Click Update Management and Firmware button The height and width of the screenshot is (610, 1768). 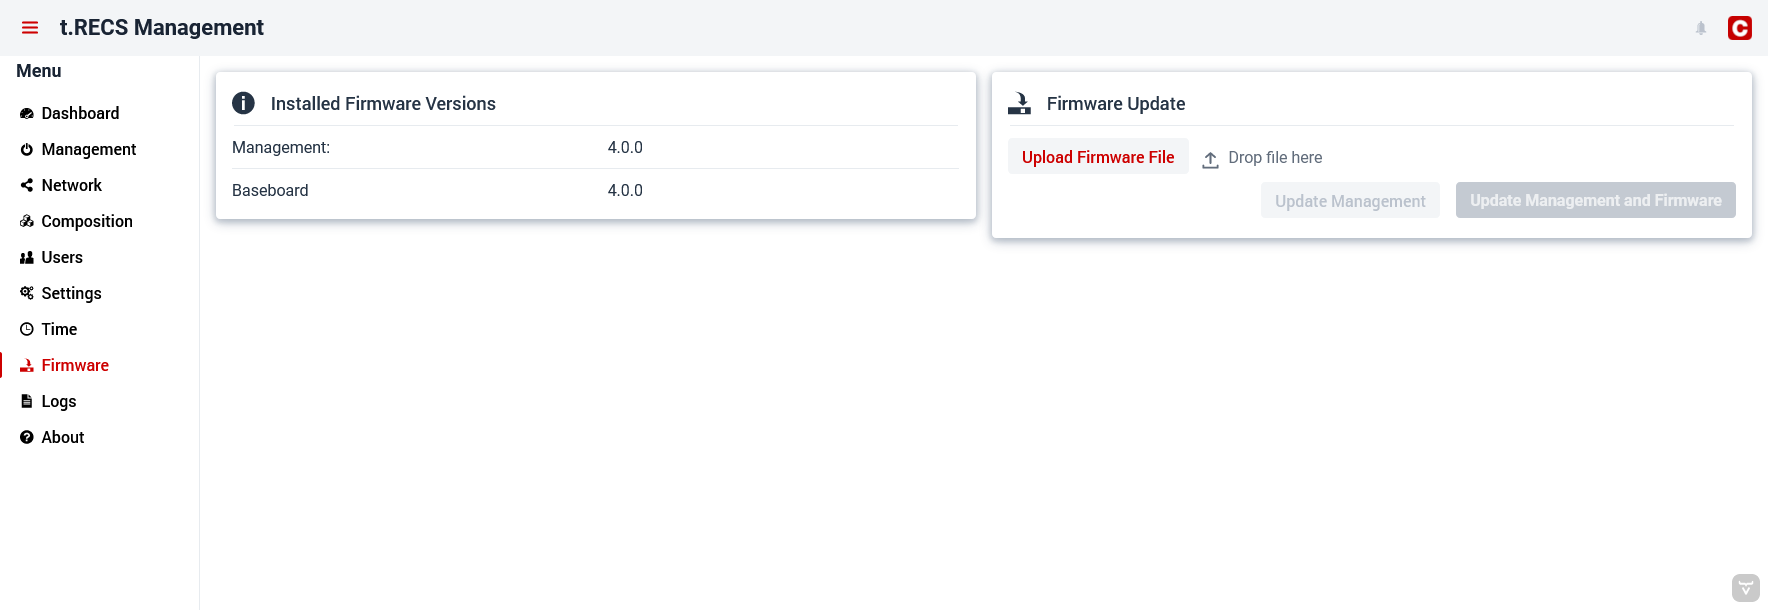[1595, 200]
